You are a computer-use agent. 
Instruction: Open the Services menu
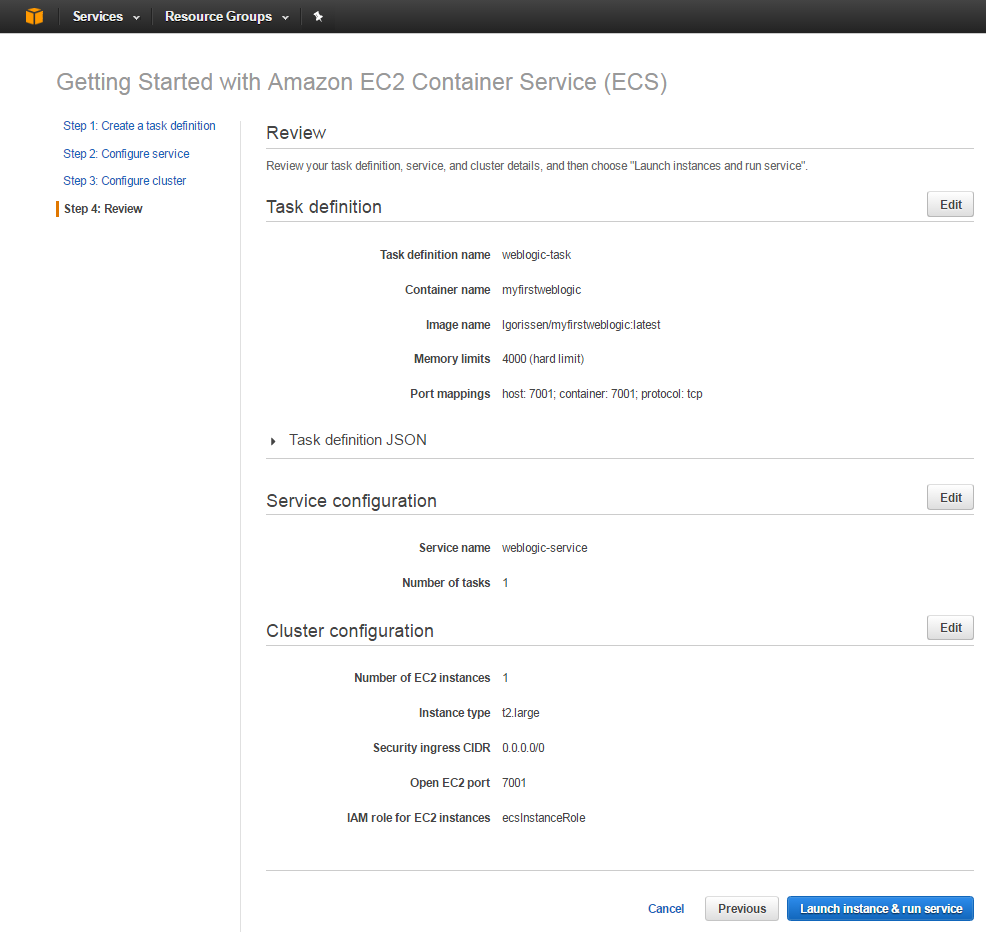coord(105,16)
